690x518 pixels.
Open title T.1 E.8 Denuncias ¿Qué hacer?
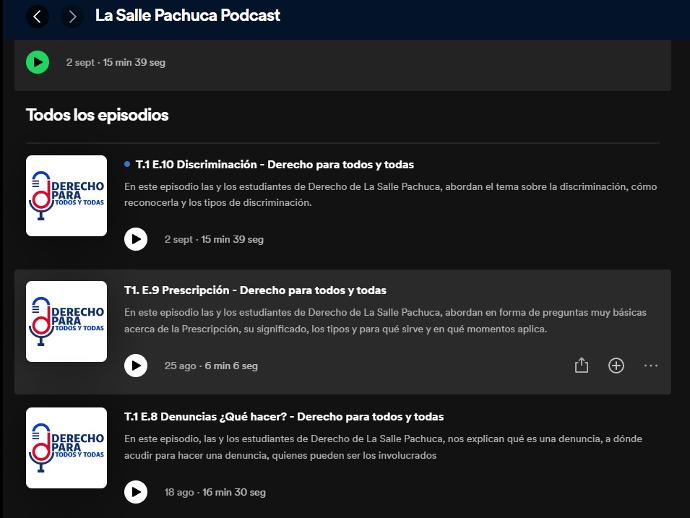284,417
